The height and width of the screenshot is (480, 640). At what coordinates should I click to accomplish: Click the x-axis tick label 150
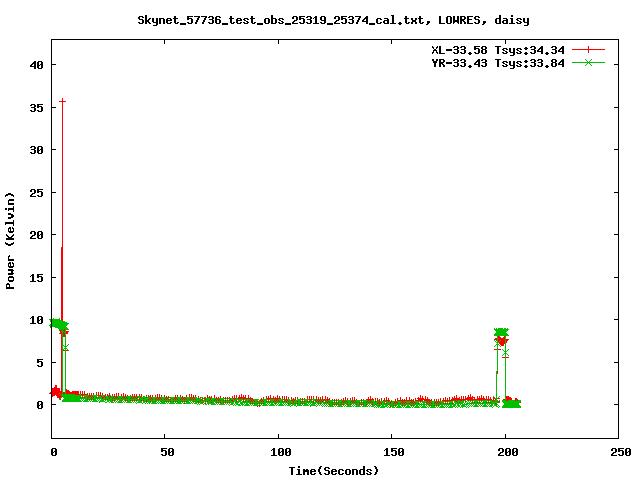click(394, 452)
